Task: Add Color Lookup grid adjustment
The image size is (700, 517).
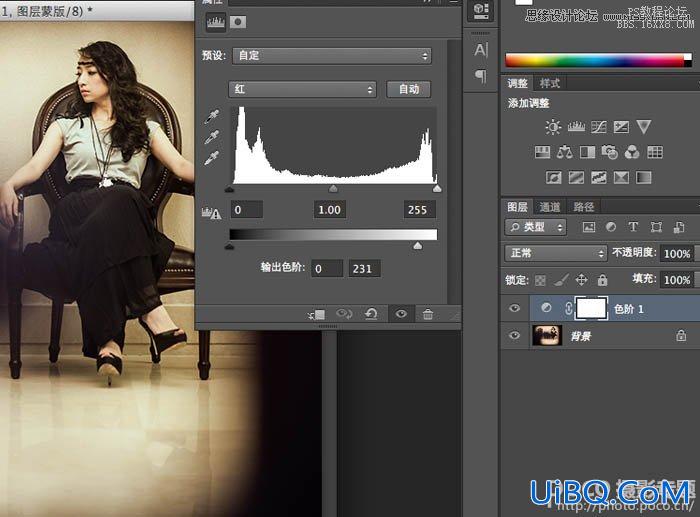Action: [x=655, y=152]
